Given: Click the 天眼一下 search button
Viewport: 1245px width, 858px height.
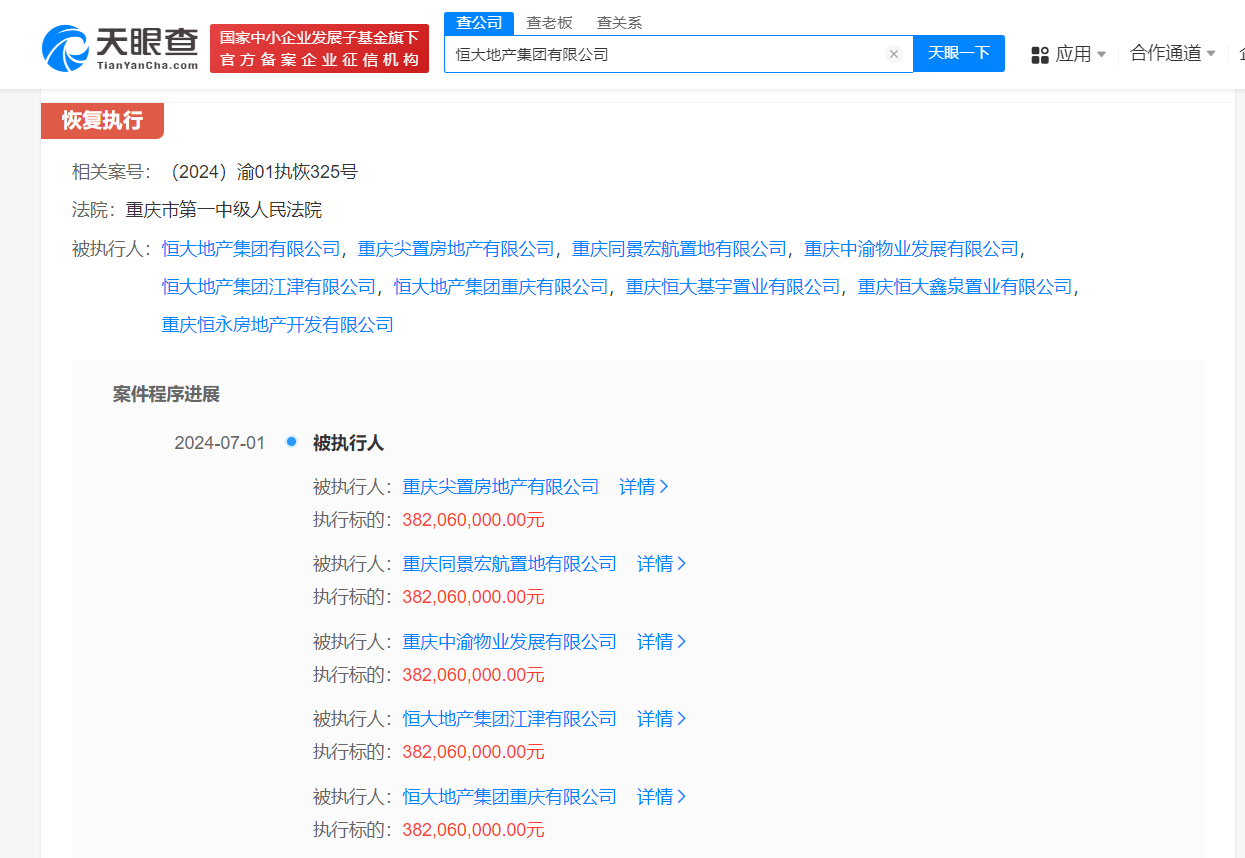Looking at the screenshot, I should pyautogui.click(x=958, y=53).
